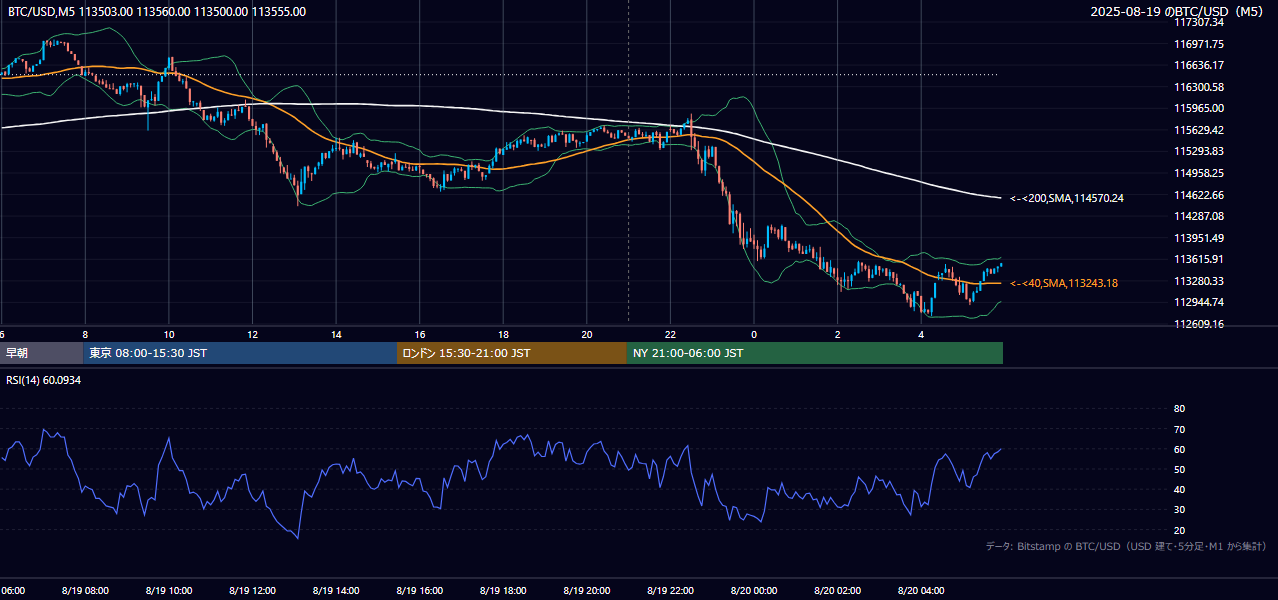Click the bottom time label 8/20 04:00
Viewport: 1278px width, 600px height.
click(x=921, y=591)
